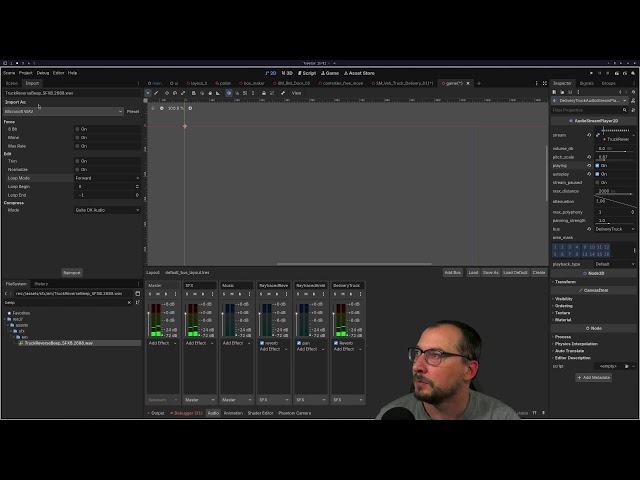Revert the bus property to default
Screen dimensions: 640x480
589,229
